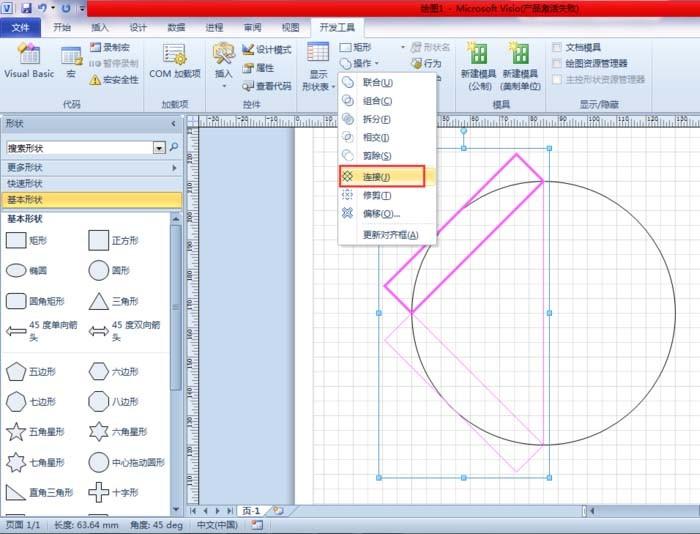Choose Fragment (拆分) from the menu
The height and width of the screenshot is (534, 700).
[x=387, y=119]
